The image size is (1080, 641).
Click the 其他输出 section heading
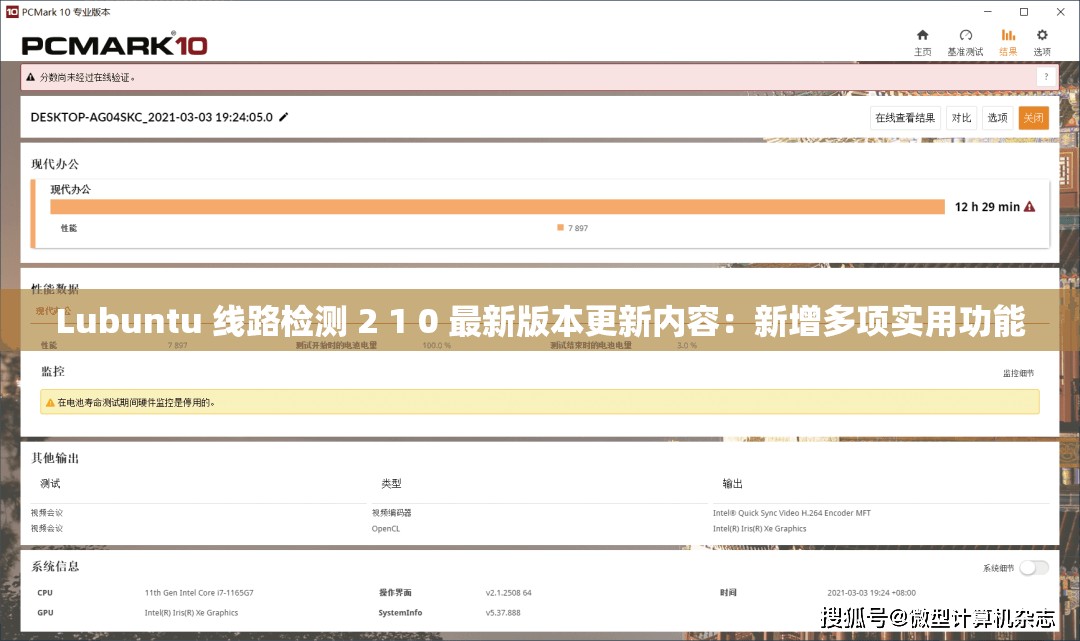pos(55,458)
